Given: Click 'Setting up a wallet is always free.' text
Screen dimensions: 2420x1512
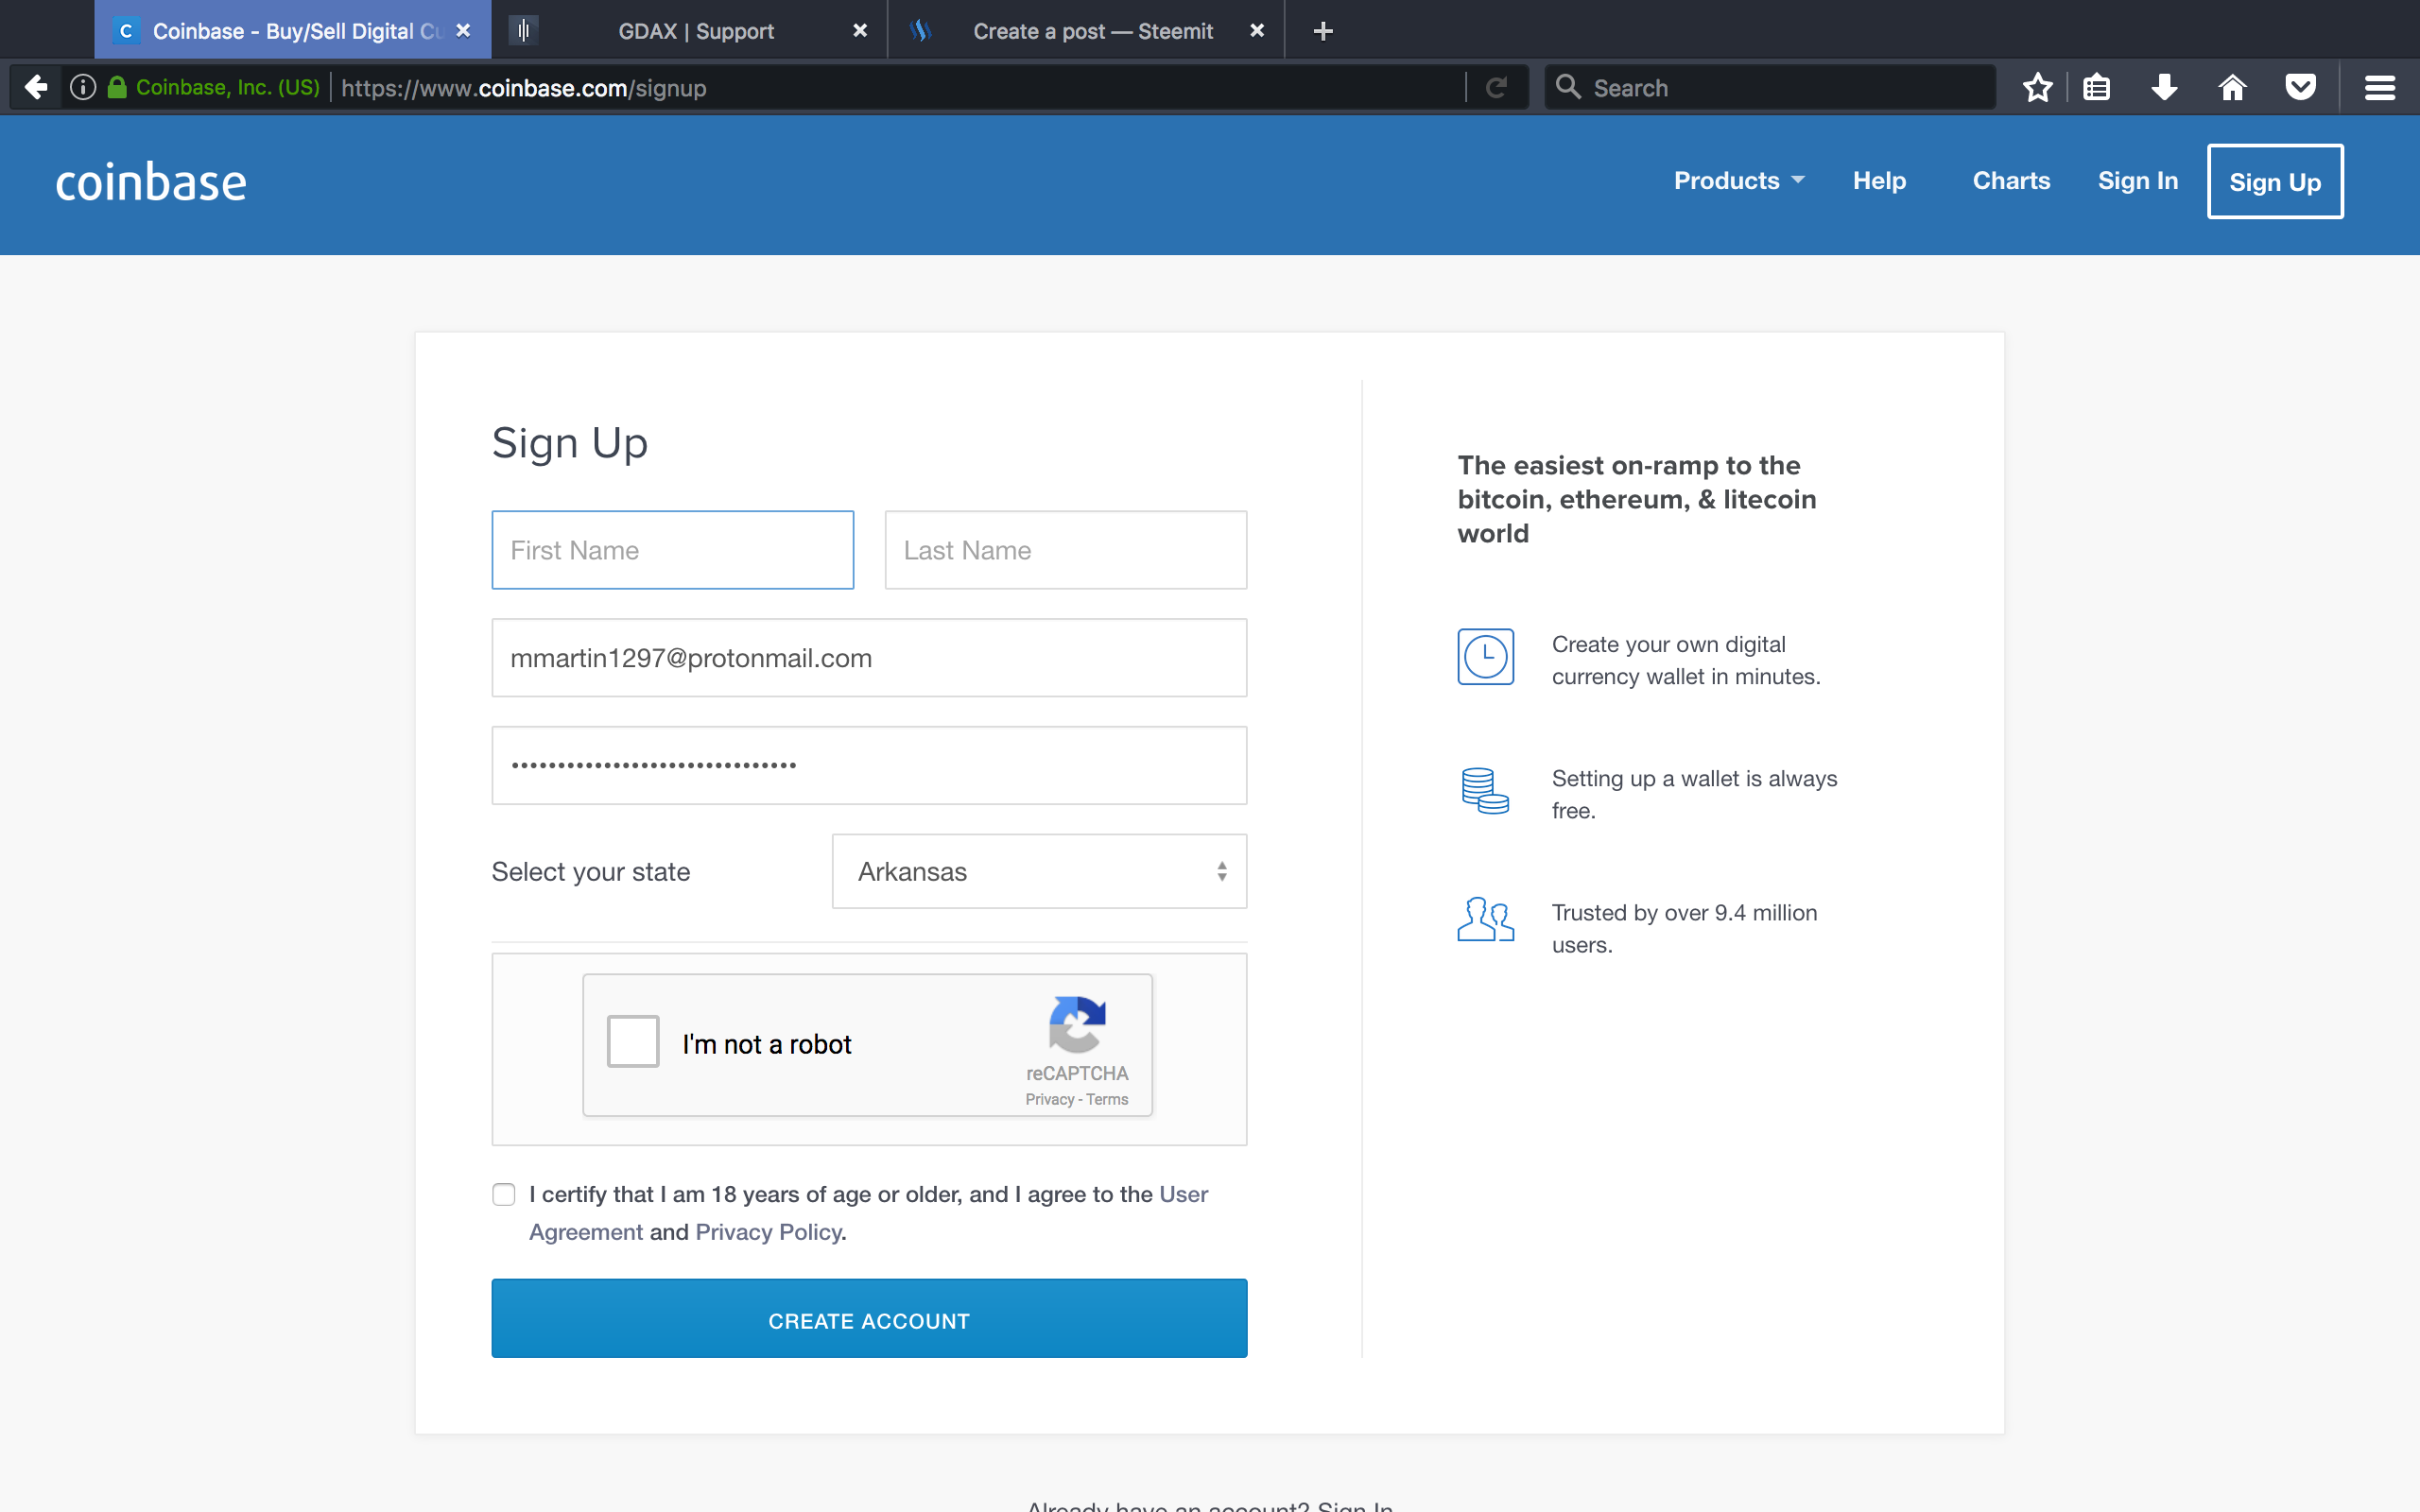Looking at the screenshot, I should (x=1694, y=794).
